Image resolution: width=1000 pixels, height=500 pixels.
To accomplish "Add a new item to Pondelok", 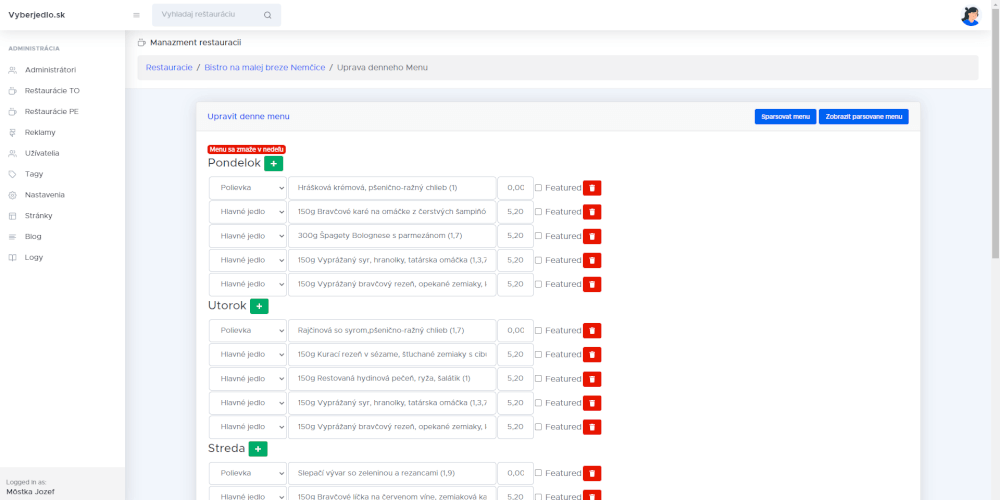I will (274, 163).
